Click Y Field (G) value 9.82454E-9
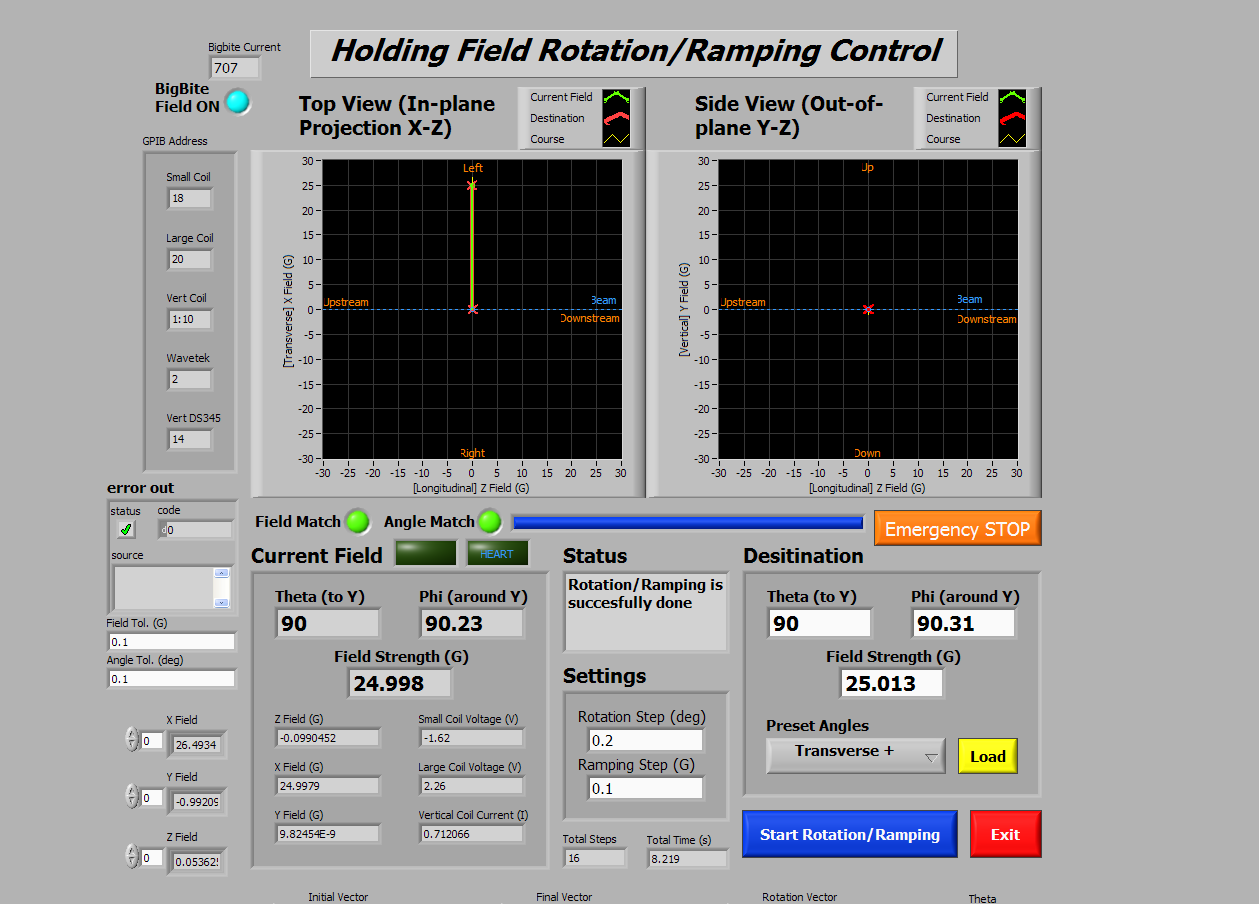 click(328, 834)
